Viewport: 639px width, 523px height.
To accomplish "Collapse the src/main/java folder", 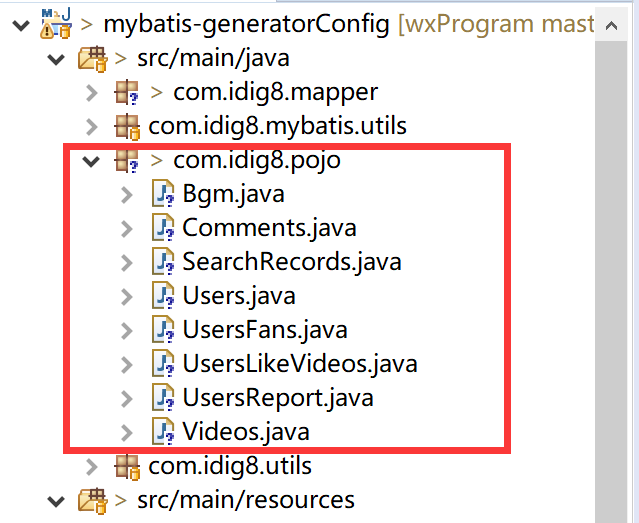I will click(x=56, y=58).
